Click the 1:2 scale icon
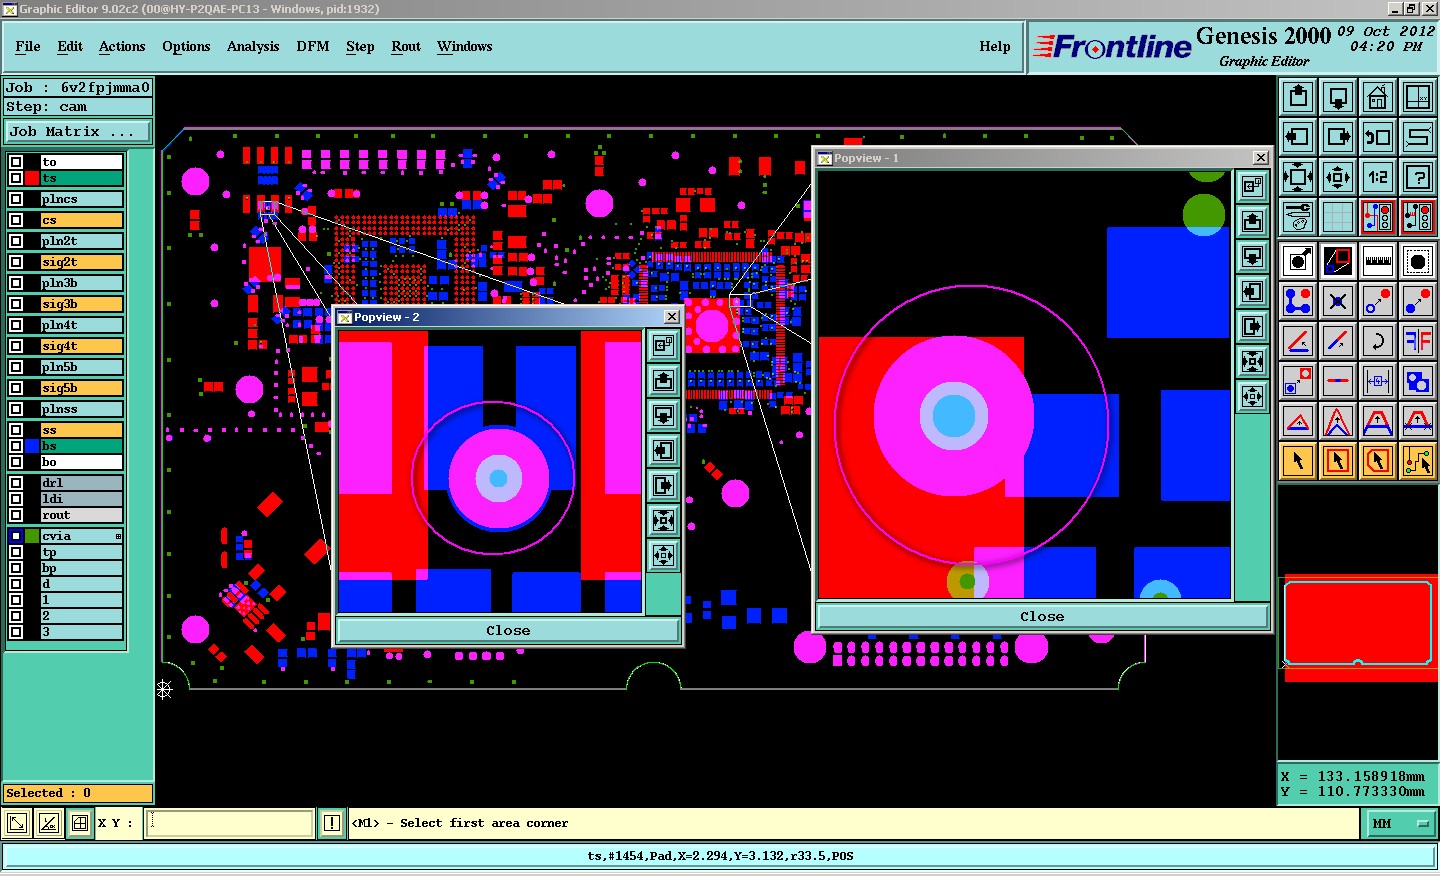The width and height of the screenshot is (1440, 876). tap(1378, 177)
